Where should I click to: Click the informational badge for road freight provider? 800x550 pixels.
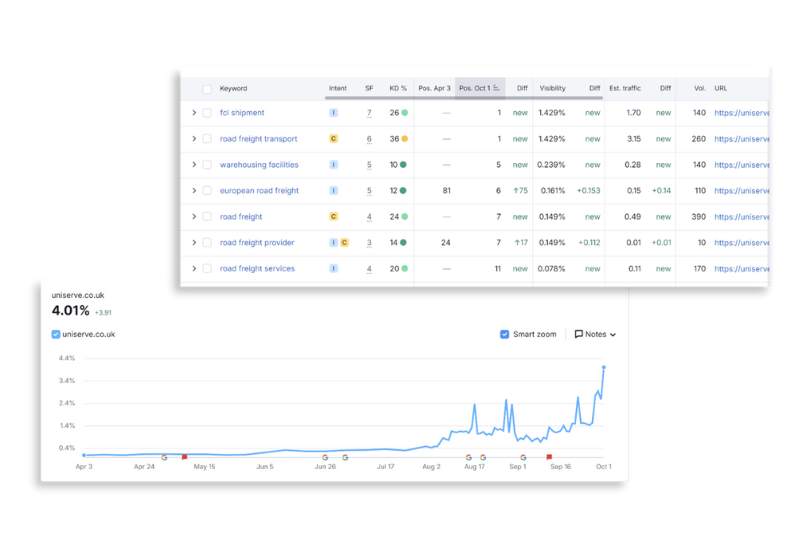tap(333, 243)
